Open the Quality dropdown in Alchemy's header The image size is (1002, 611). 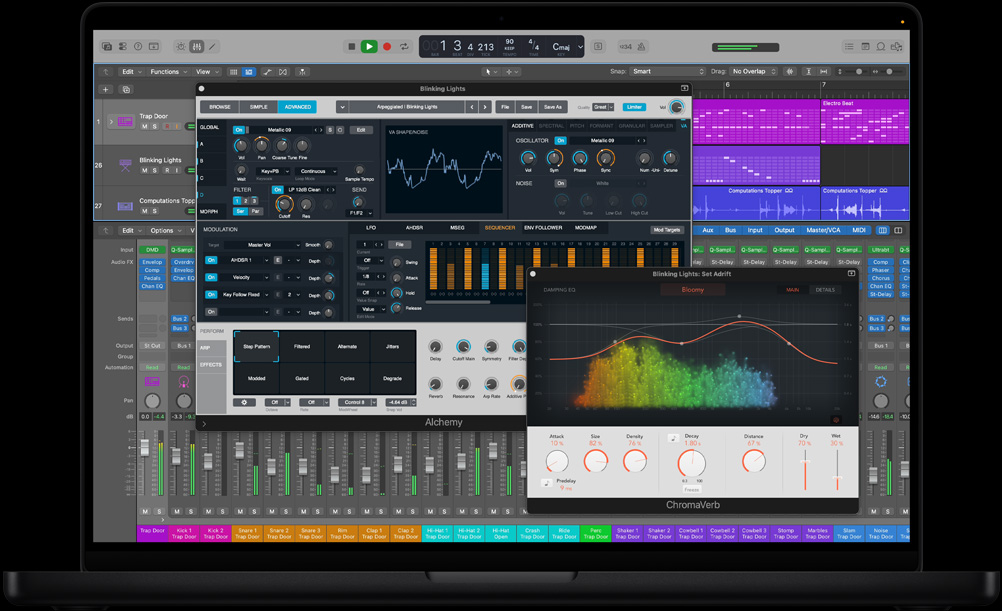(600, 107)
